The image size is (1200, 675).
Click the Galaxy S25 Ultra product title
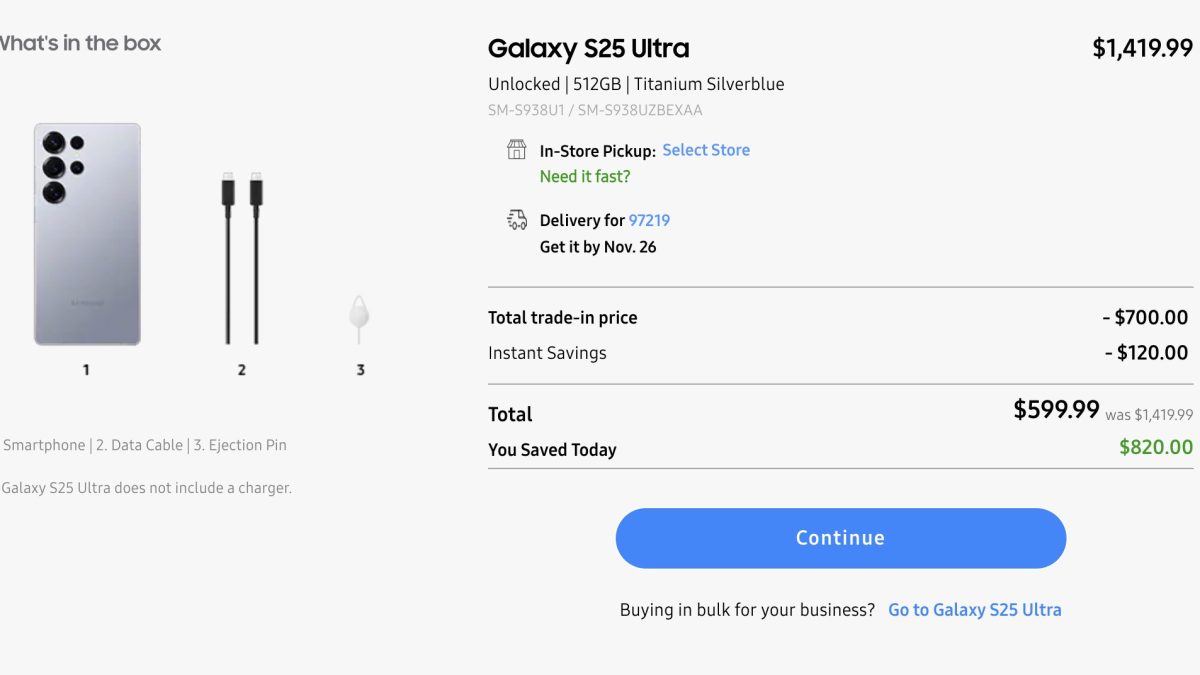tap(588, 48)
